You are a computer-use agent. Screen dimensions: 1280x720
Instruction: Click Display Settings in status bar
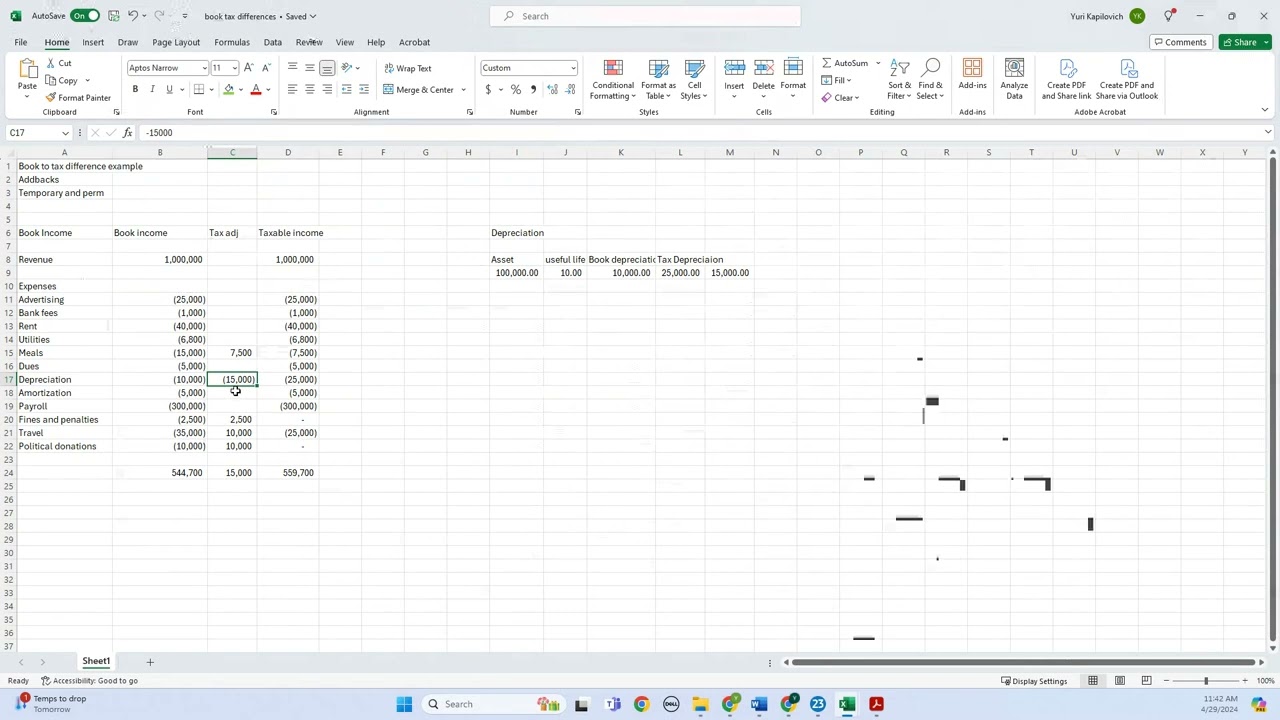[1034, 681]
